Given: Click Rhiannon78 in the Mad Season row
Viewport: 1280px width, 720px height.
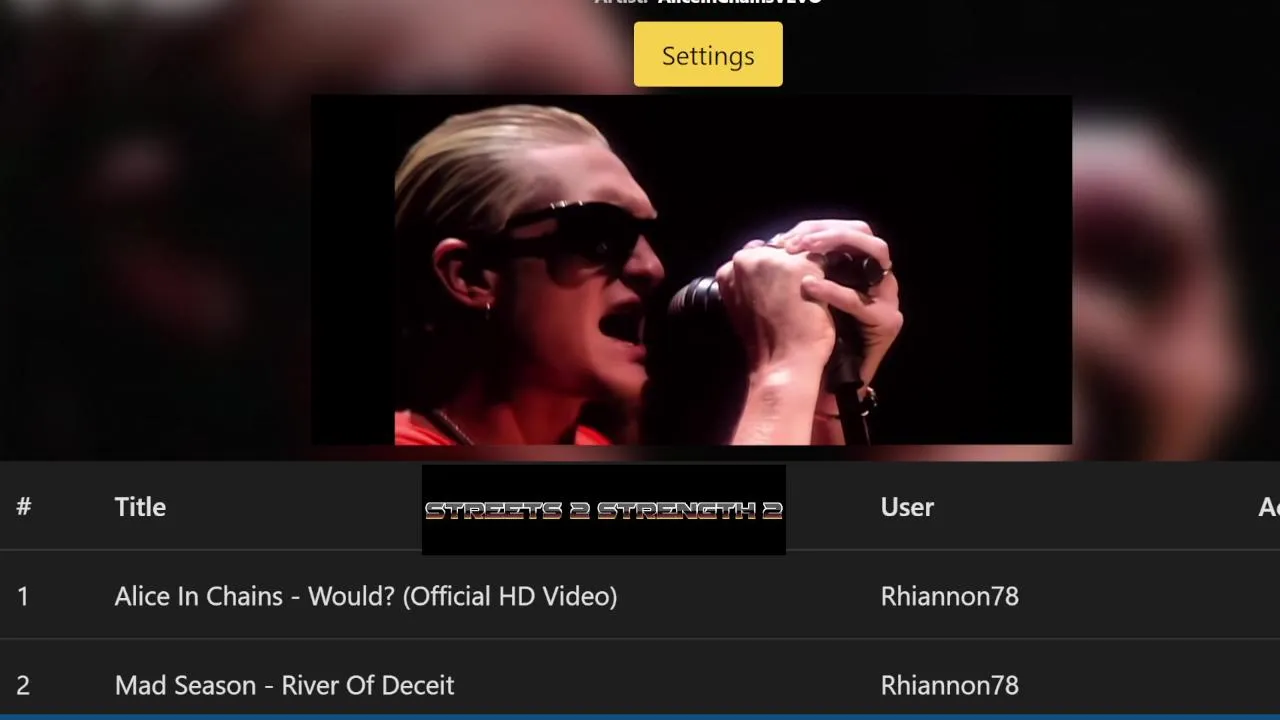Looking at the screenshot, I should tap(950, 685).
